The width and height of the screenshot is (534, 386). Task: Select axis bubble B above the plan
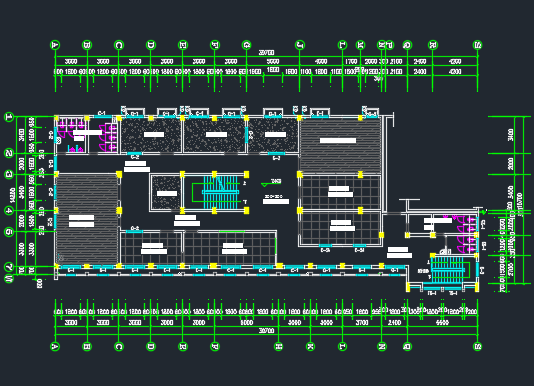pos(87,45)
